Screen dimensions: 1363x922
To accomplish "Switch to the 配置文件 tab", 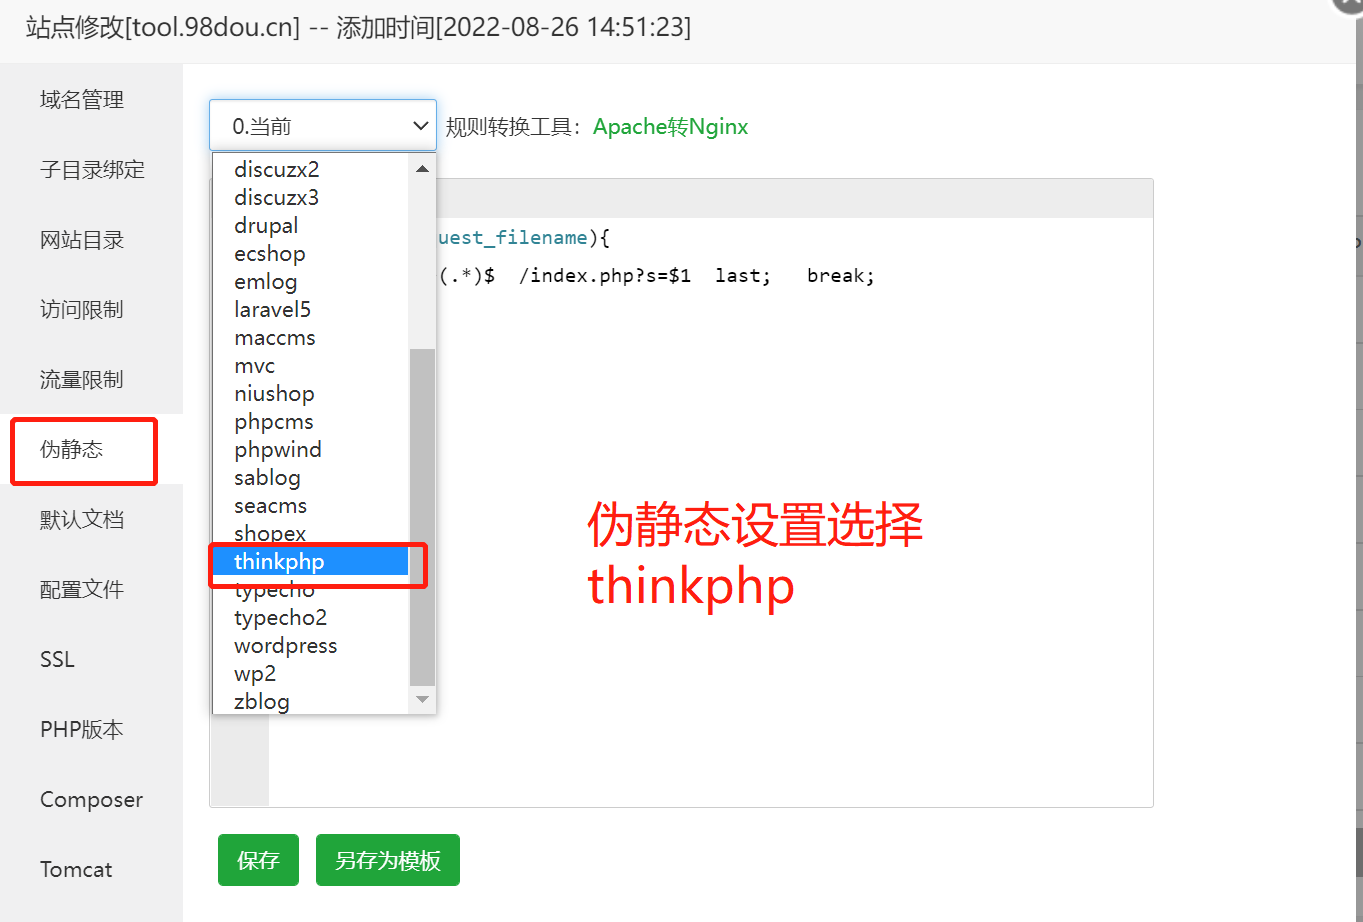I will (82, 590).
